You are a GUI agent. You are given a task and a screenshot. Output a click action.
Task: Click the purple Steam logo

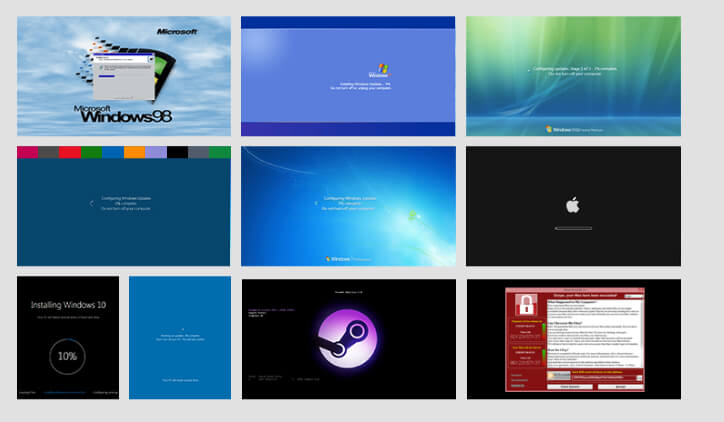(x=345, y=337)
